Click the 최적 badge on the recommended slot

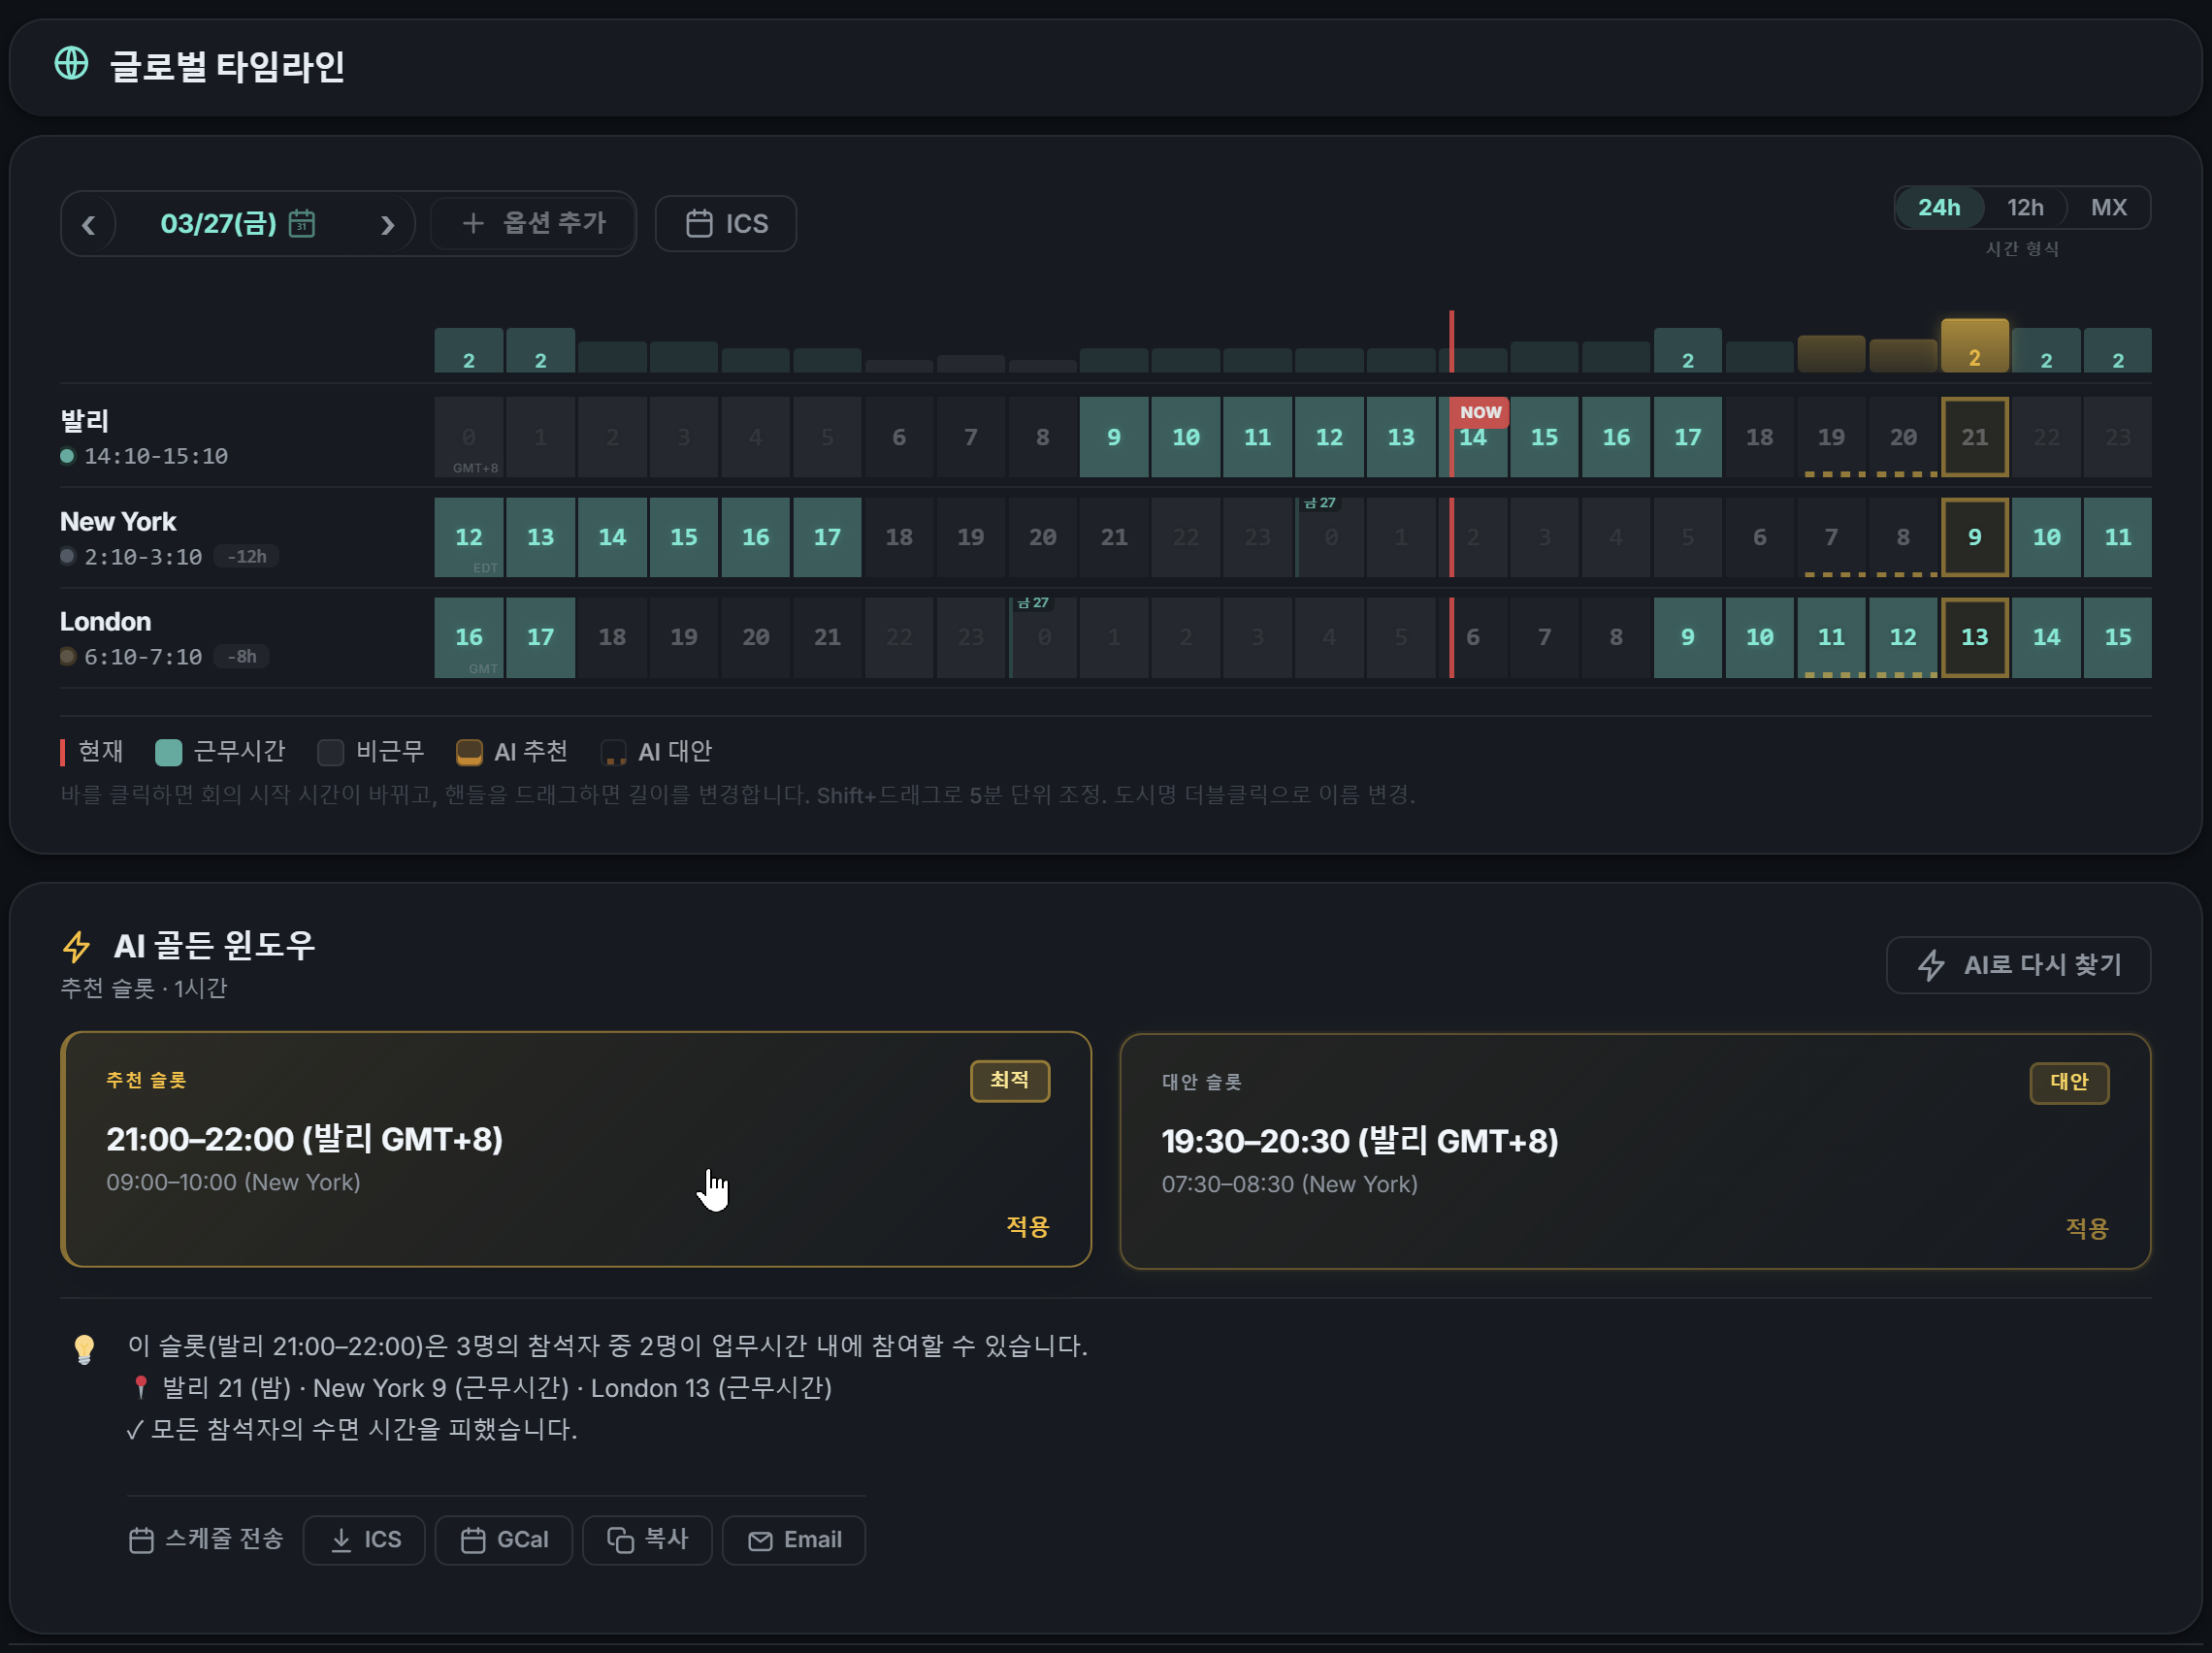pyautogui.click(x=1010, y=1081)
